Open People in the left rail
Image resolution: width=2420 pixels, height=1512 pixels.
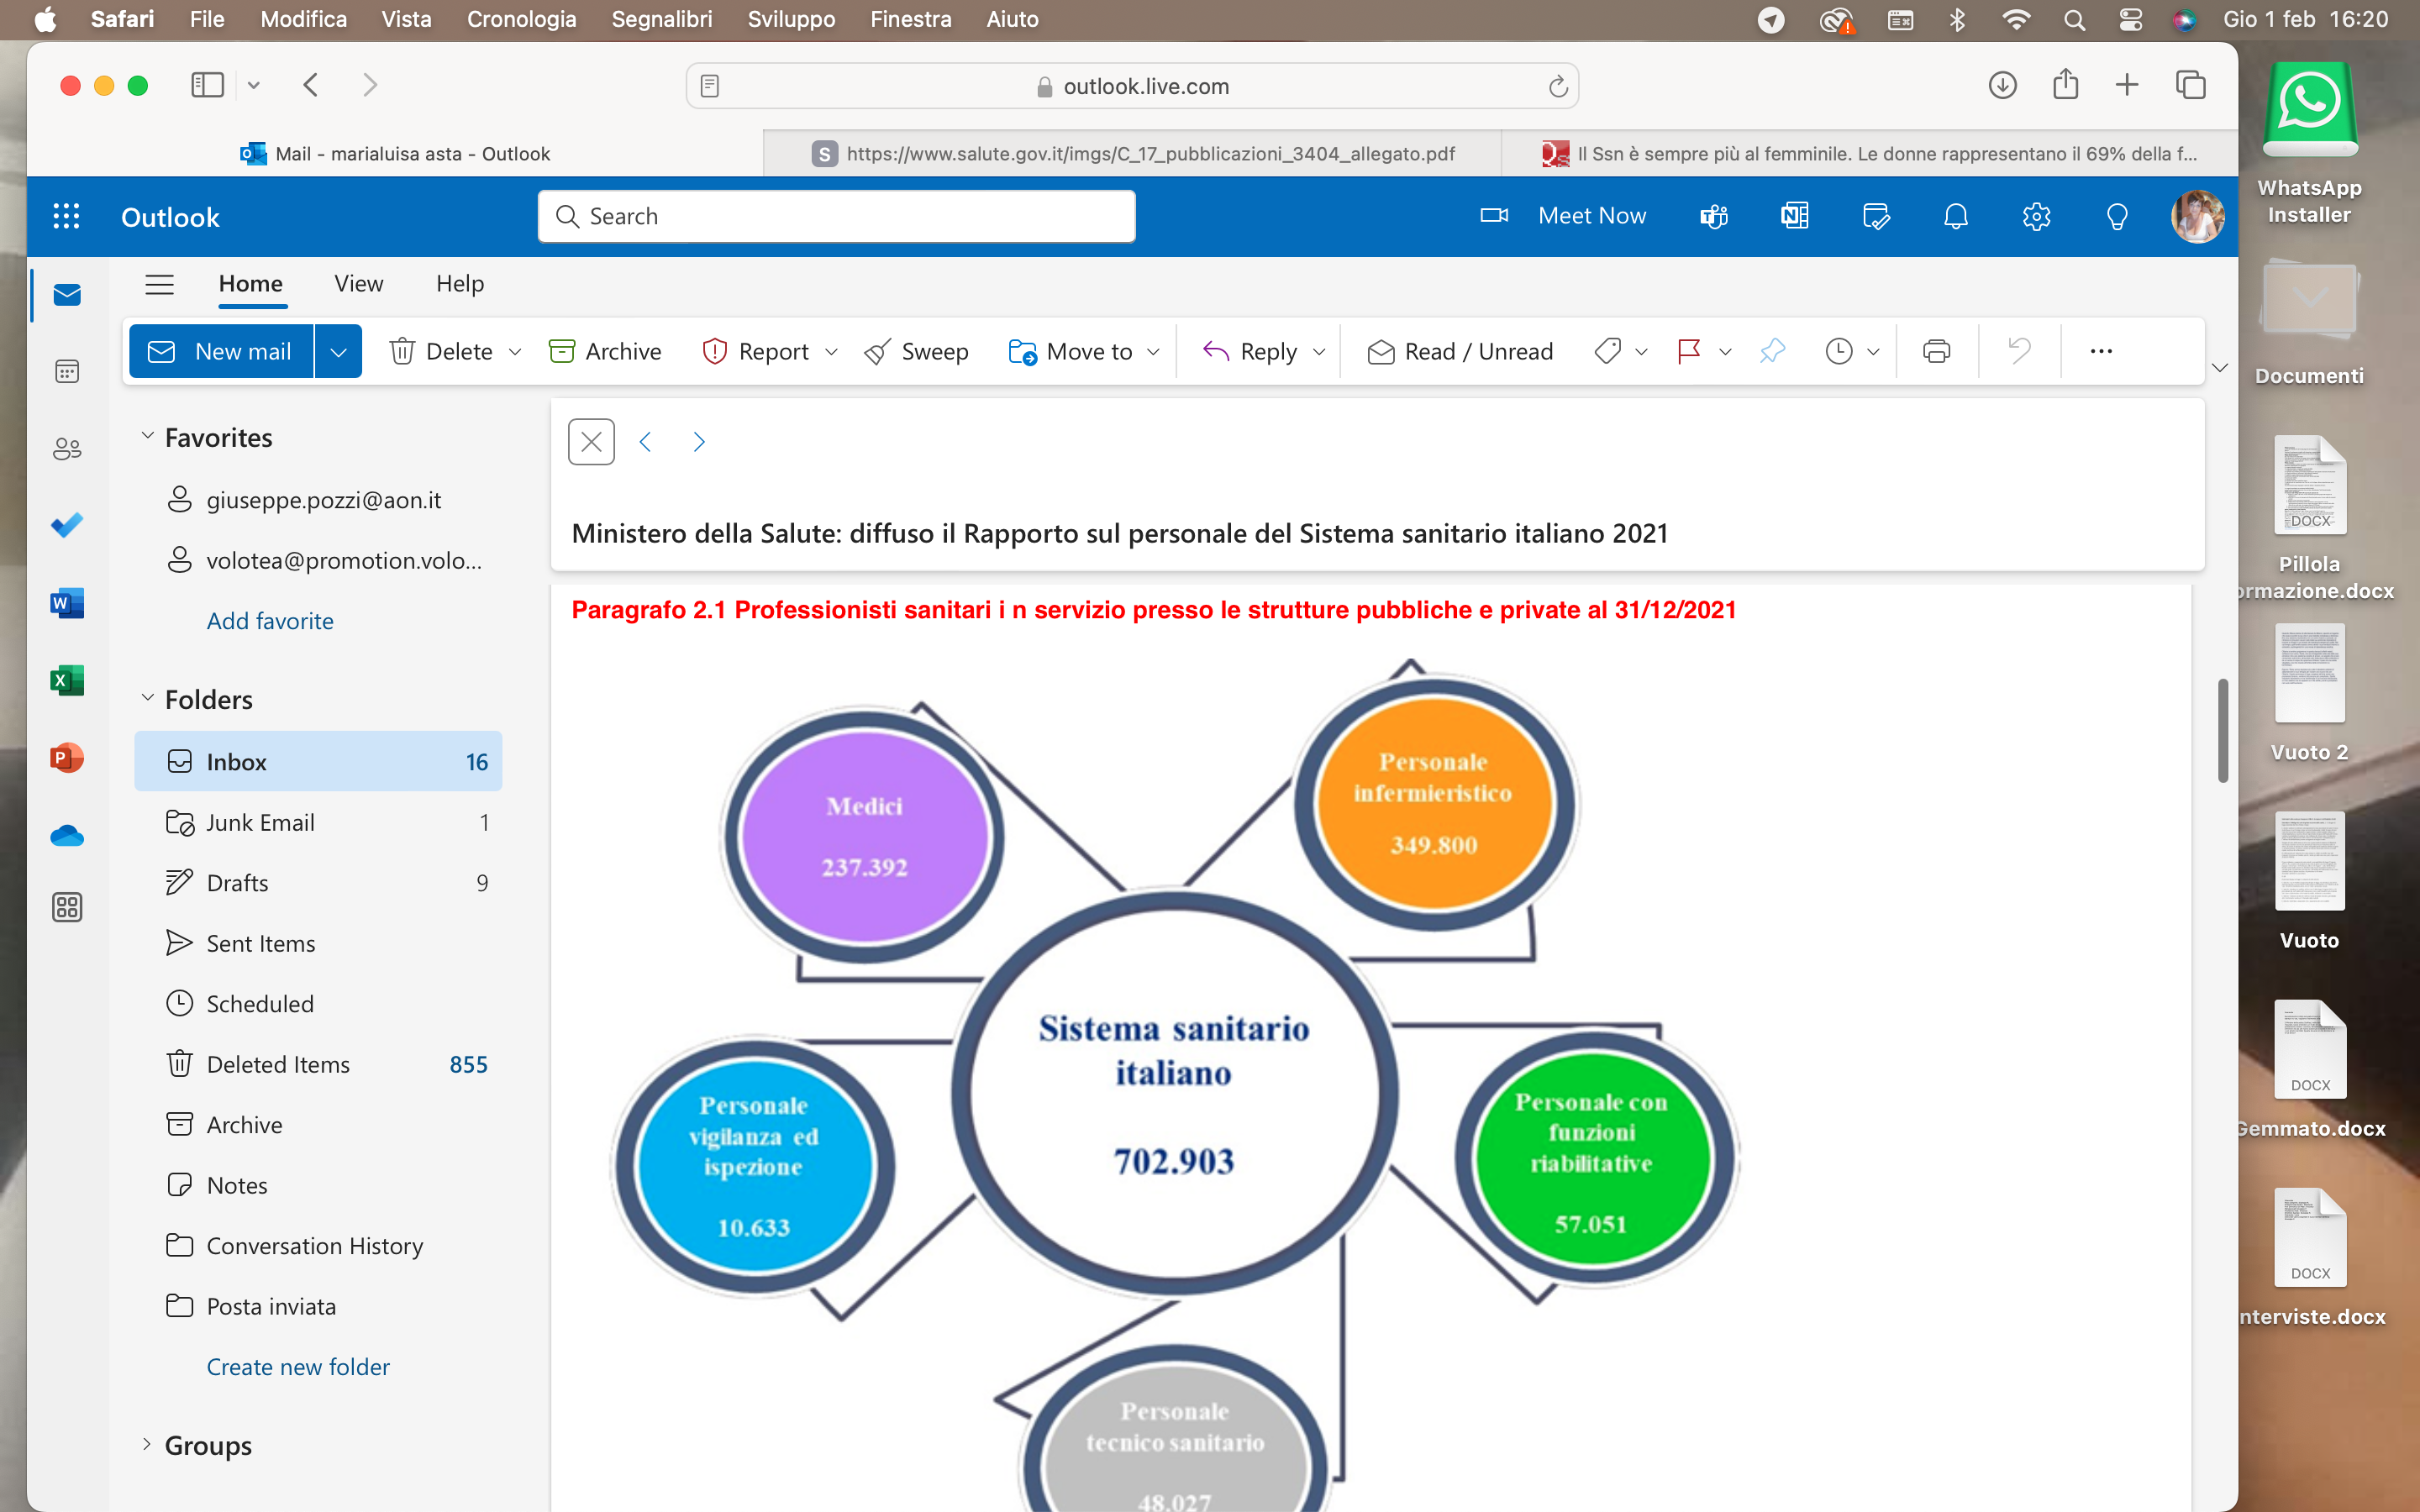coord(67,449)
